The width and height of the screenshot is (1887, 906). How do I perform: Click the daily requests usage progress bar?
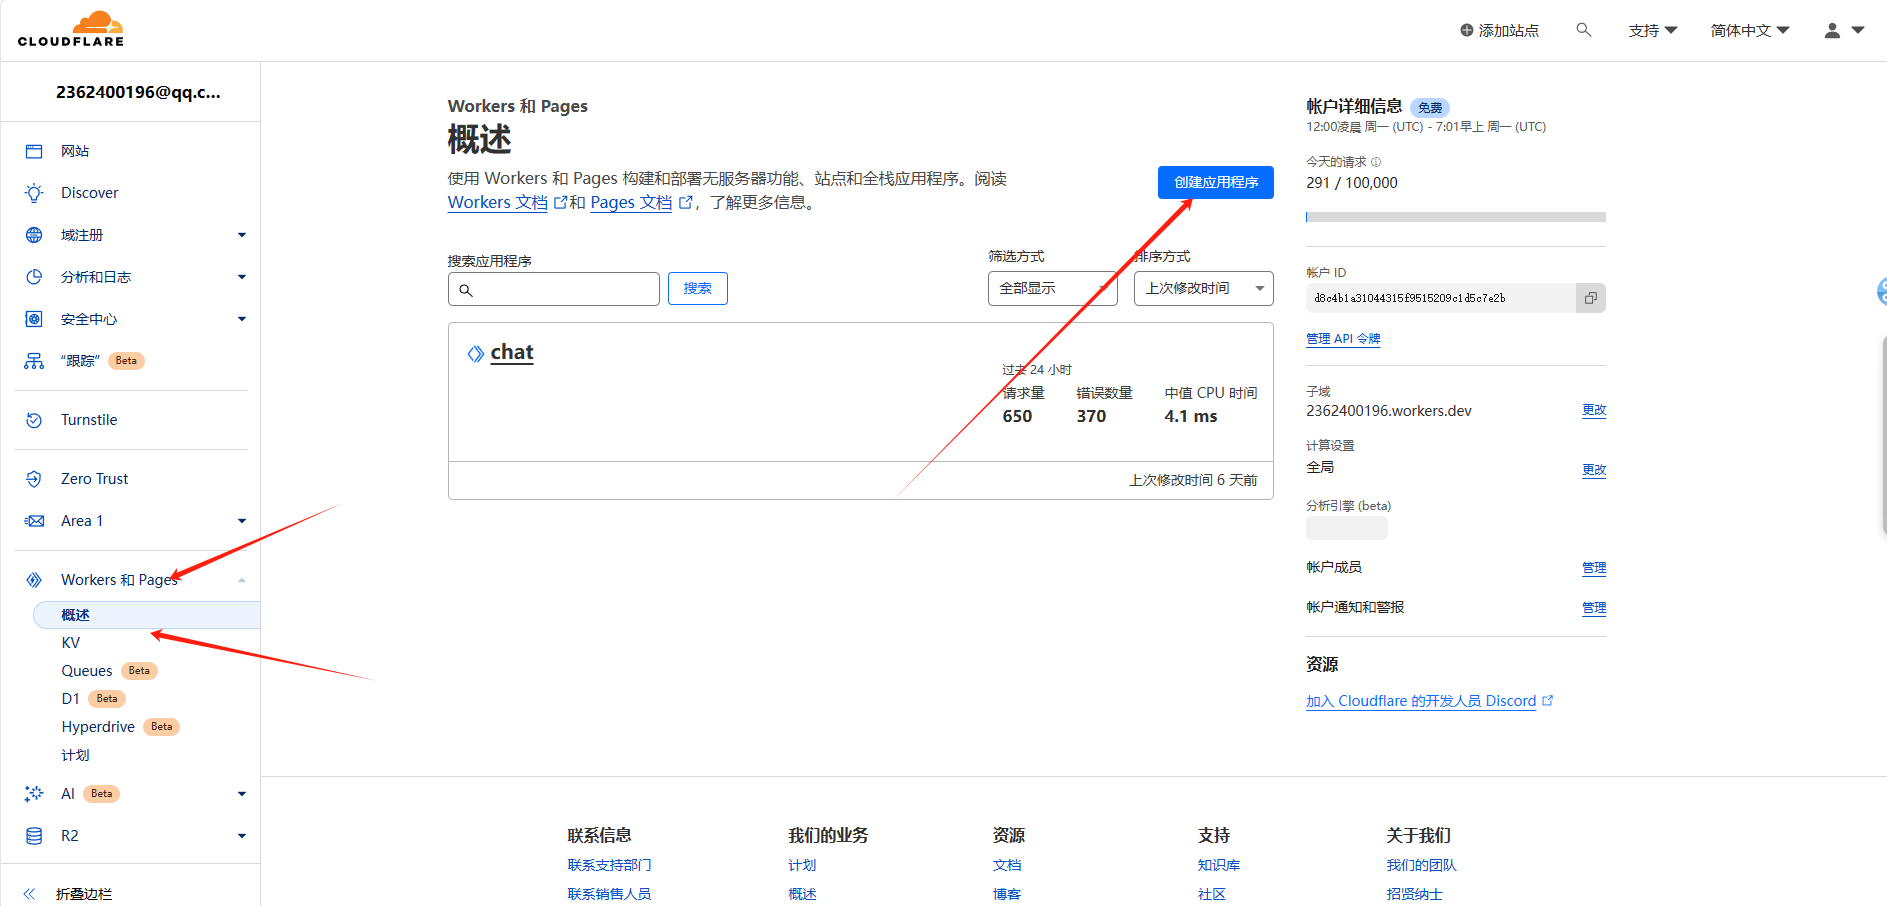[x=1455, y=217]
